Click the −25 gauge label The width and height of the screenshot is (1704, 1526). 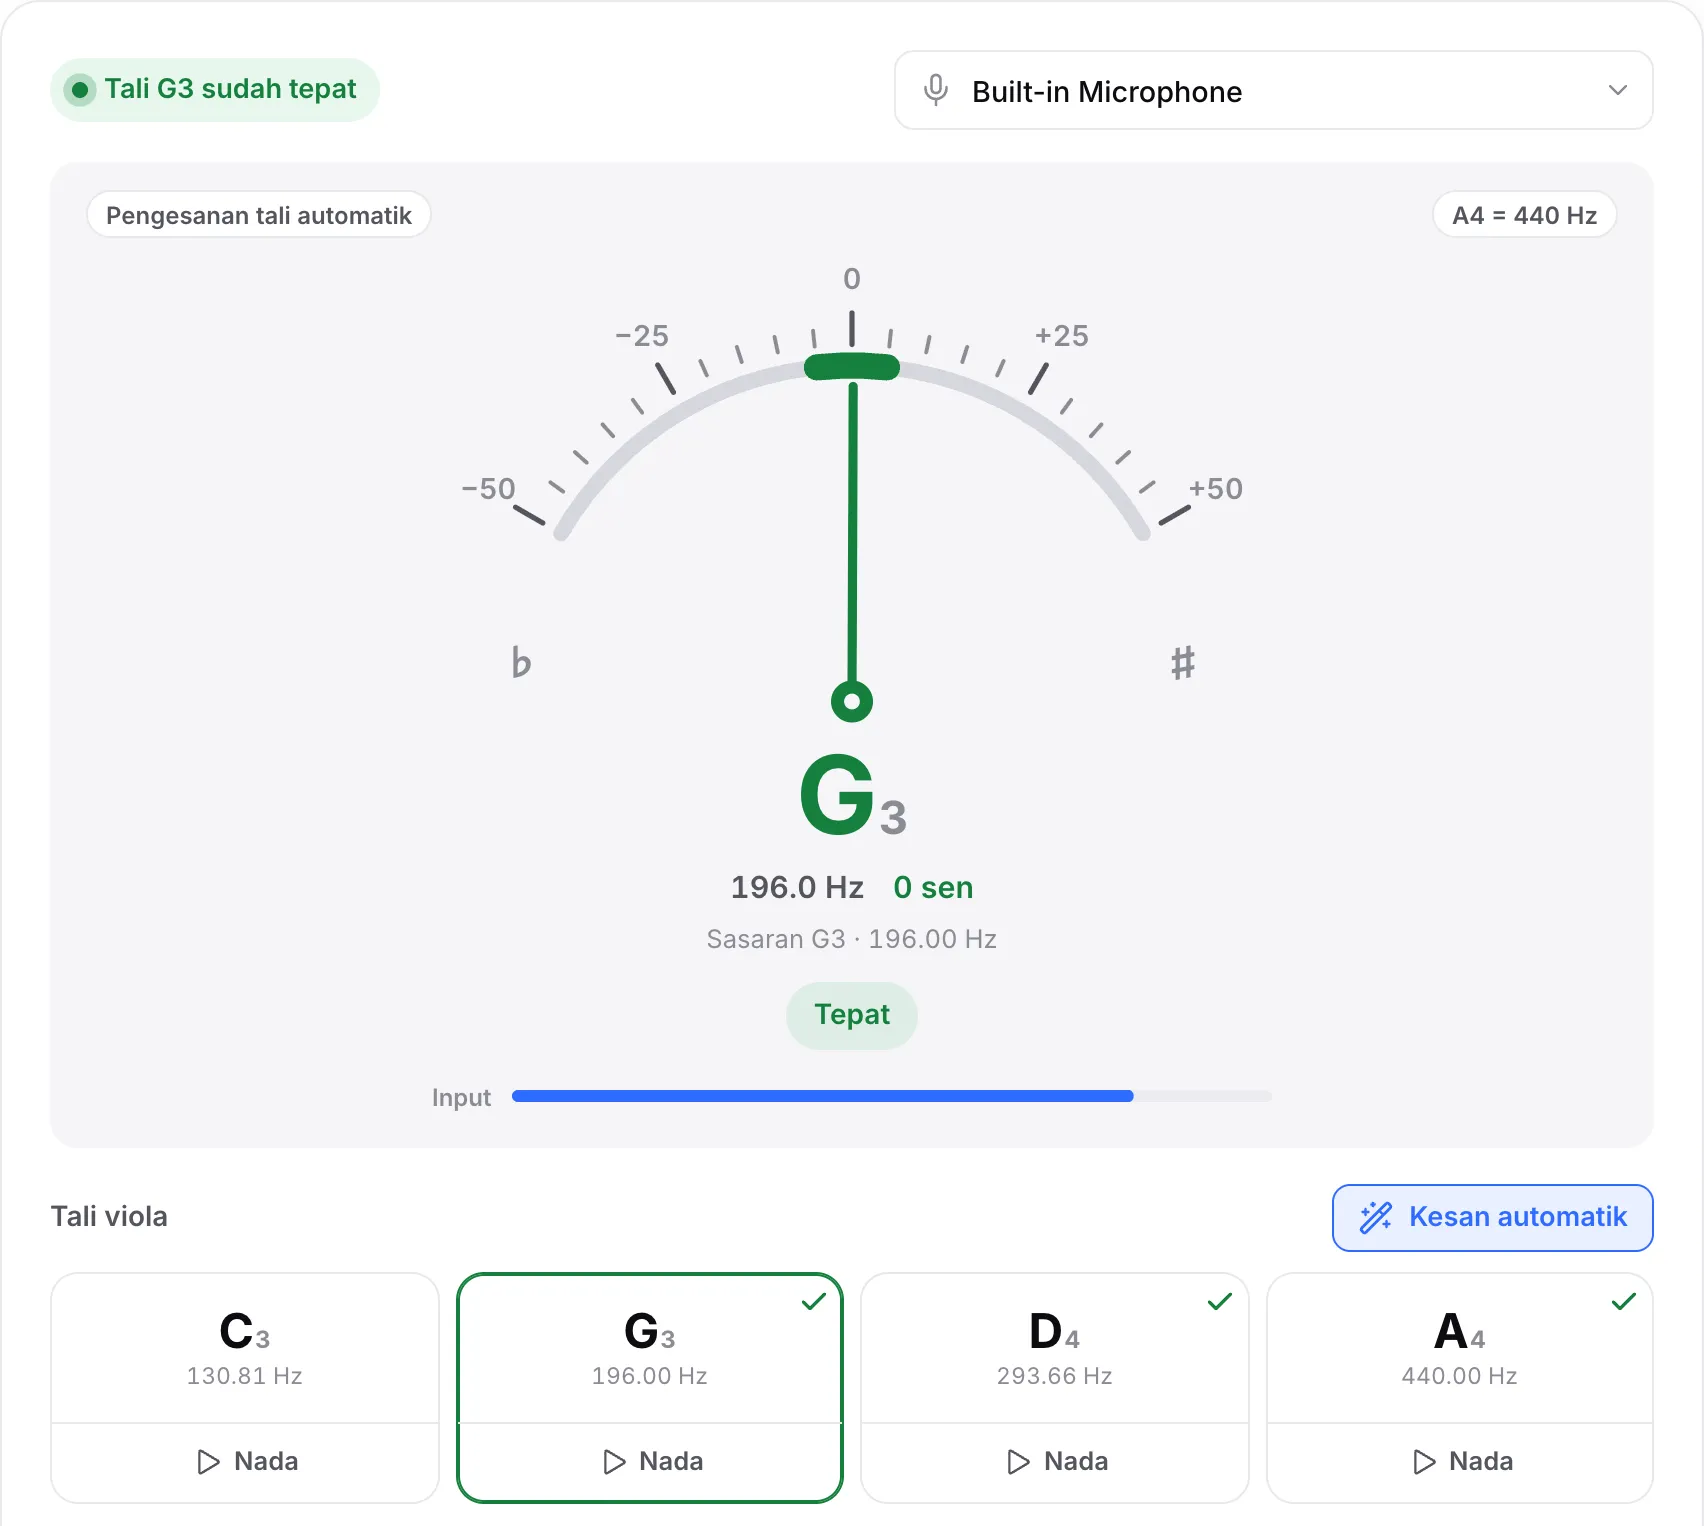[641, 335]
